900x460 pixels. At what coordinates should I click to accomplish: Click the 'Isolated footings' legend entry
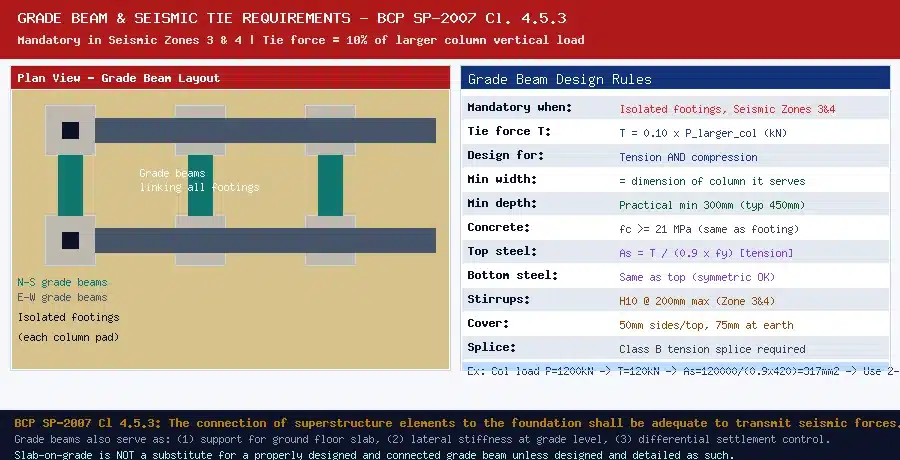68,317
